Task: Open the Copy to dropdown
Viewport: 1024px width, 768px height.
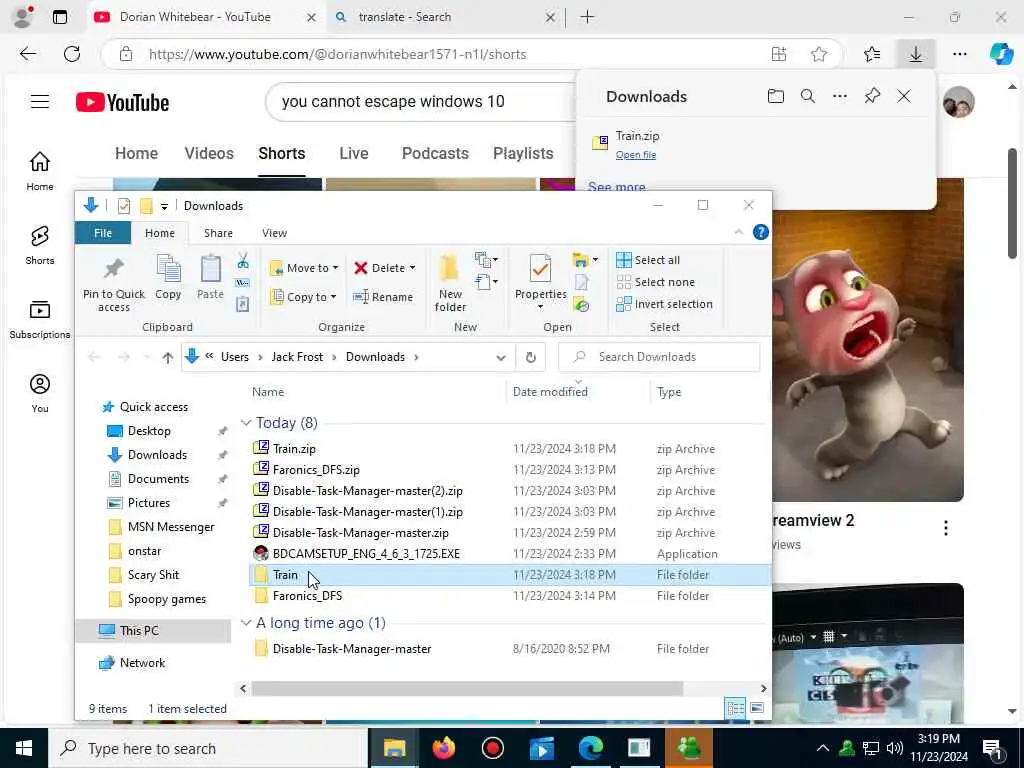Action: [x=303, y=297]
